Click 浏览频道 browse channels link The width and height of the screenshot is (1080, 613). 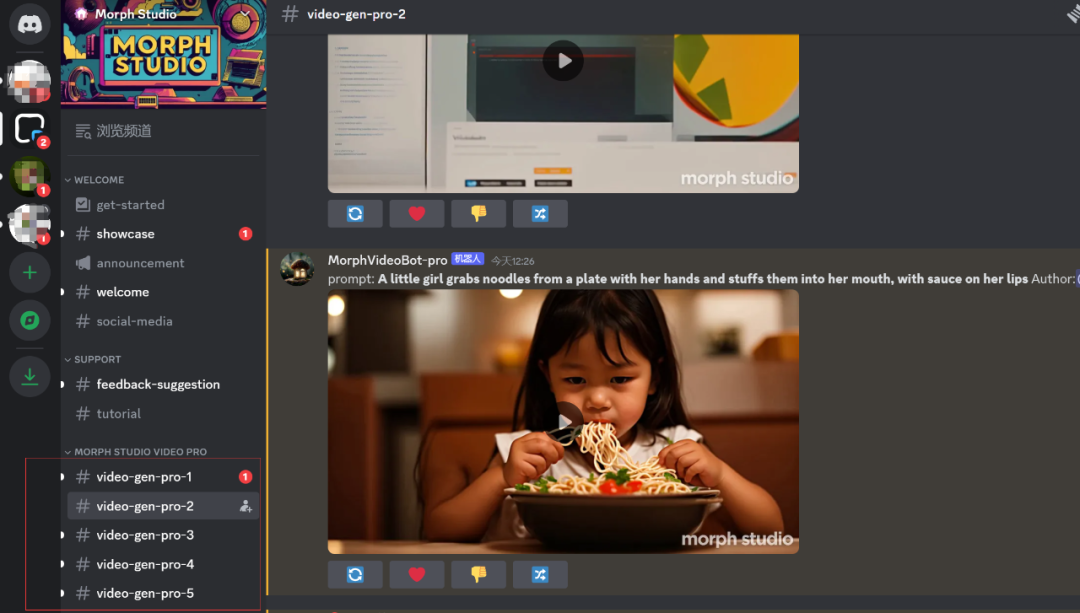124,131
